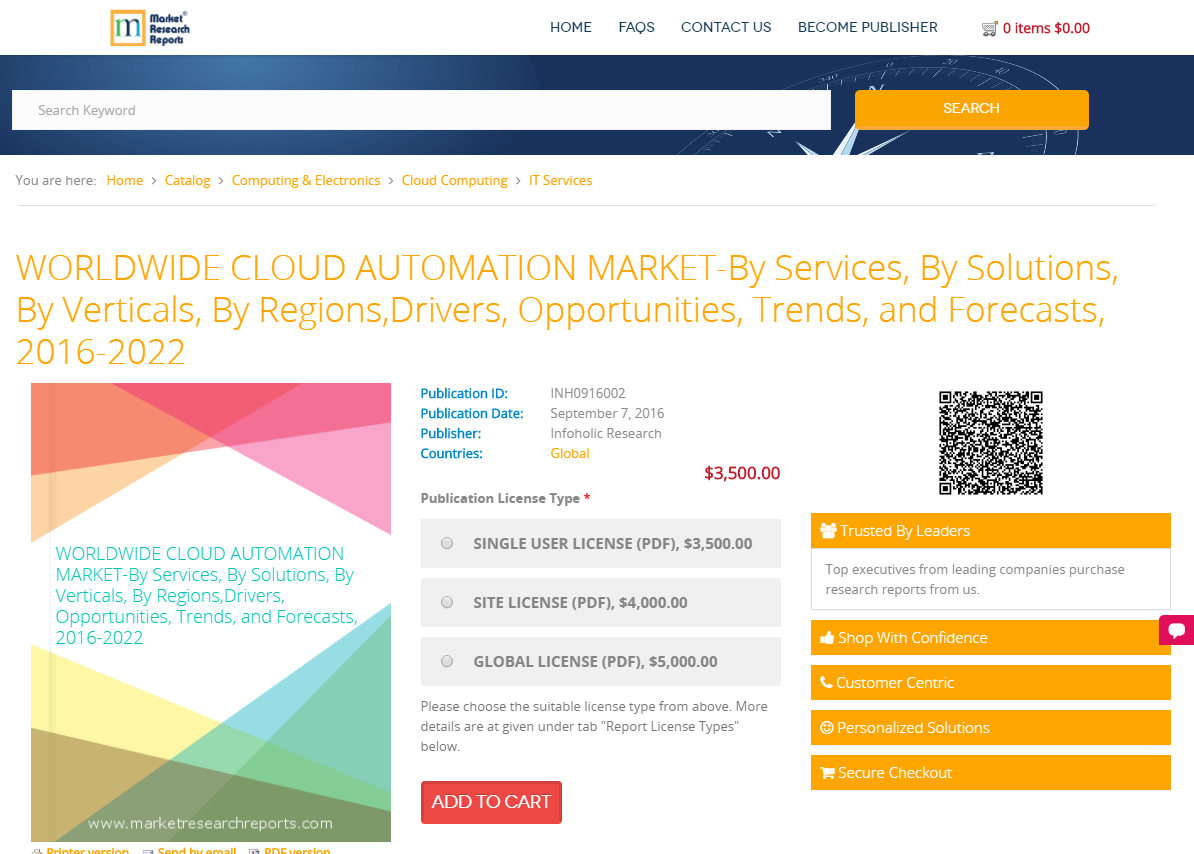Open the shopping cart icon in the header
The height and width of the screenshot is (854, 1194).
[990, 28]
